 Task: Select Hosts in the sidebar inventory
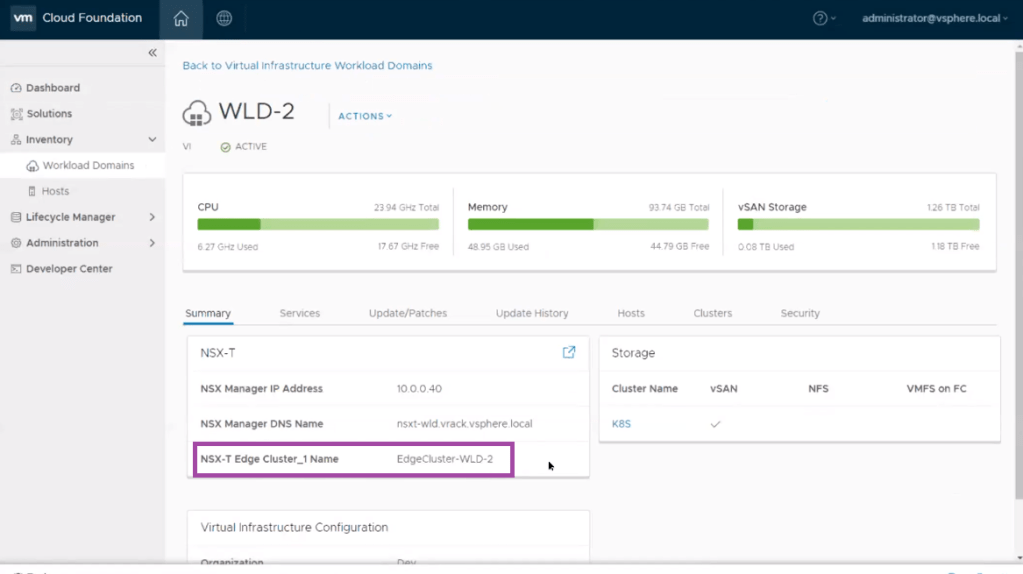(x=55, y=191)
